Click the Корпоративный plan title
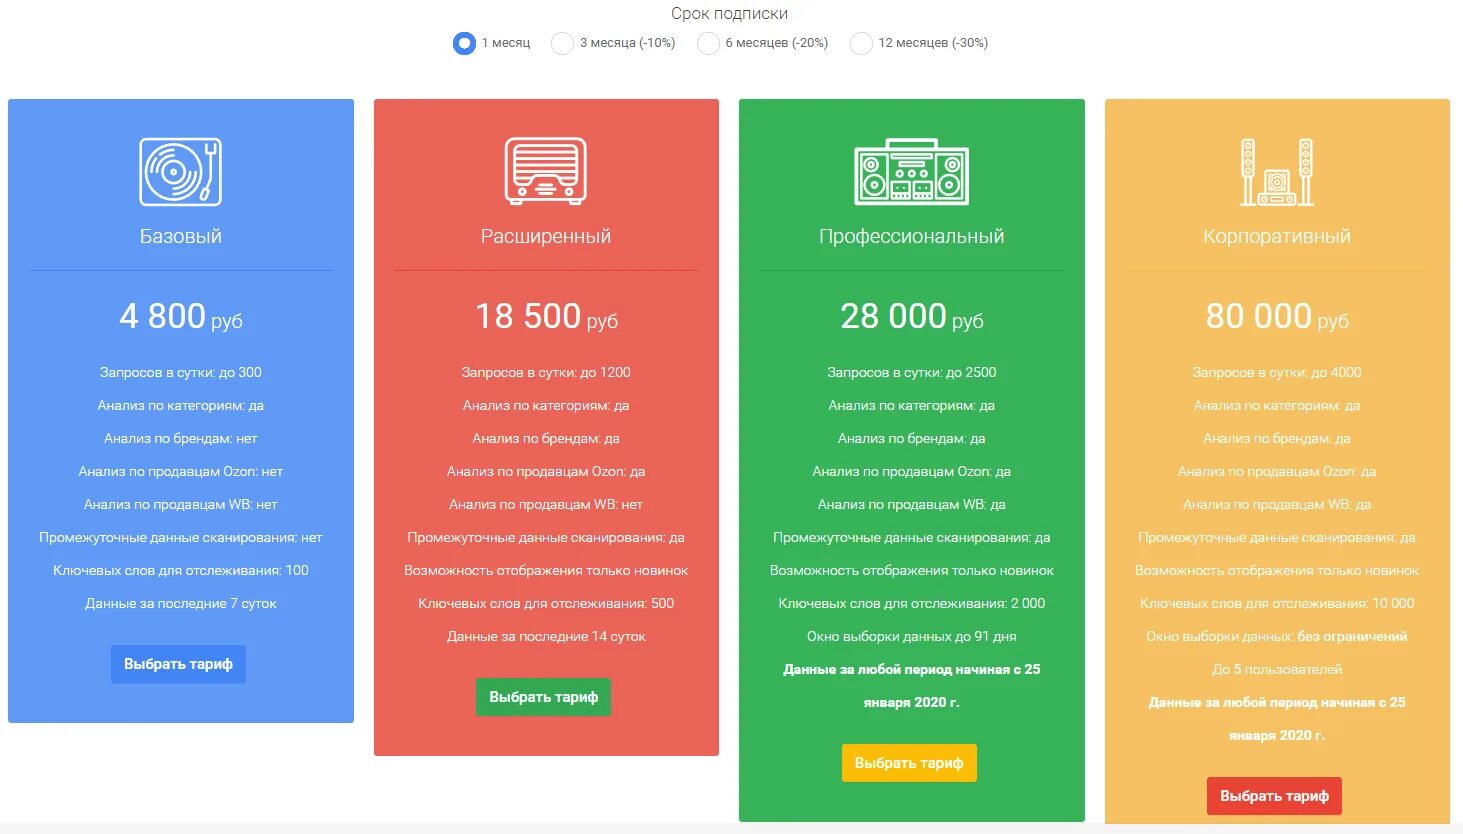 1277,237
